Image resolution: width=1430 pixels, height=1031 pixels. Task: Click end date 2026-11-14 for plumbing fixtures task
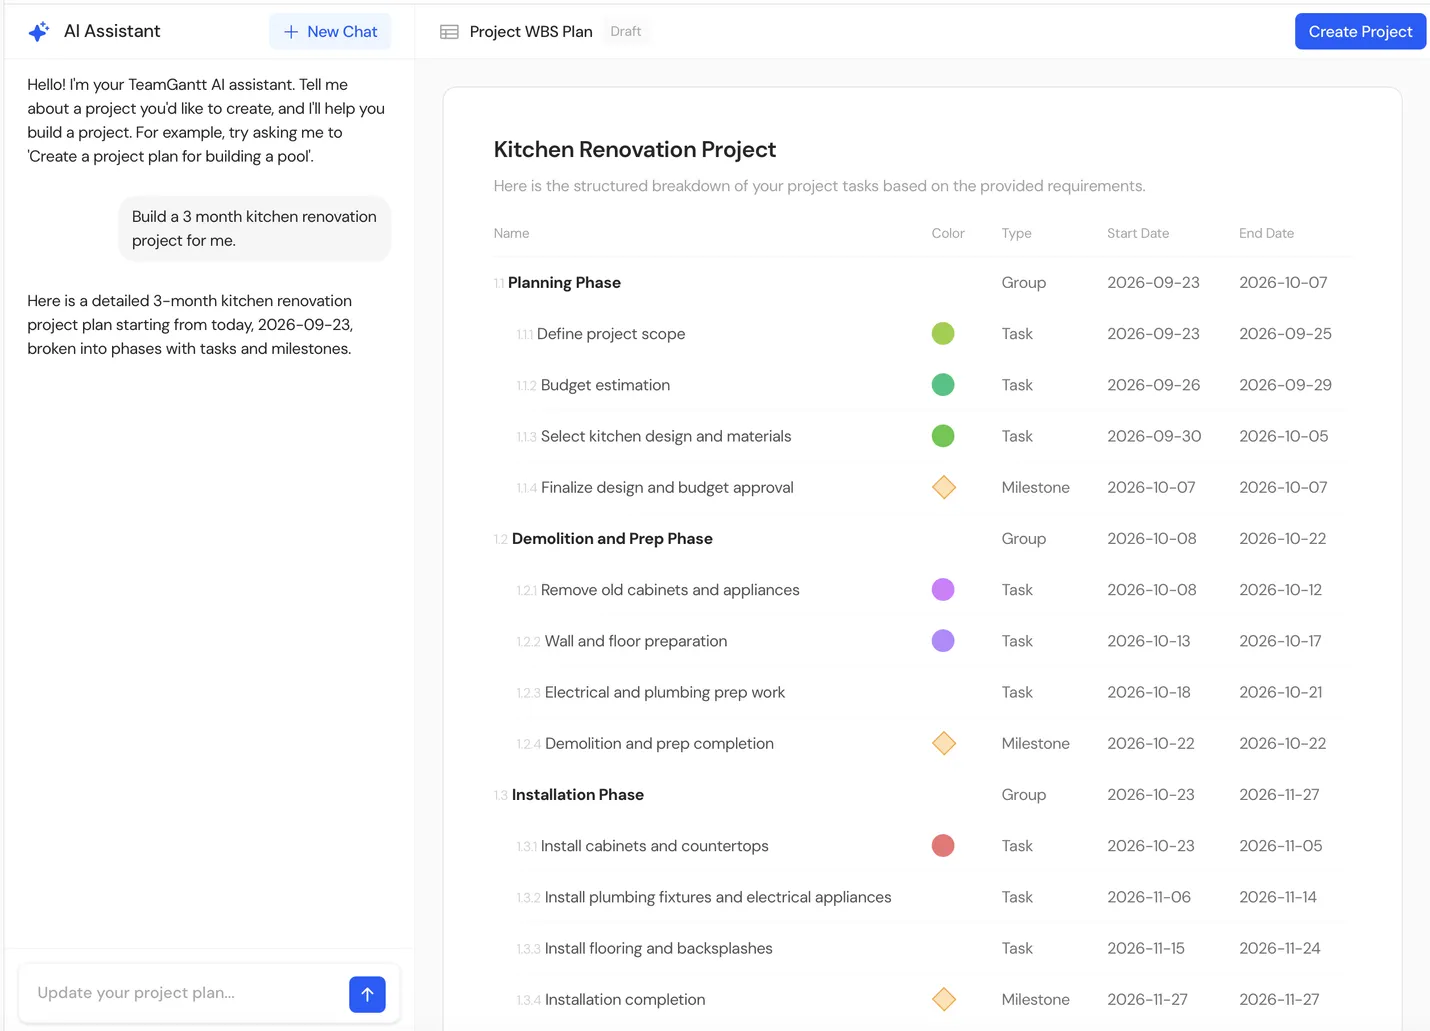[x=1278, y=897]
